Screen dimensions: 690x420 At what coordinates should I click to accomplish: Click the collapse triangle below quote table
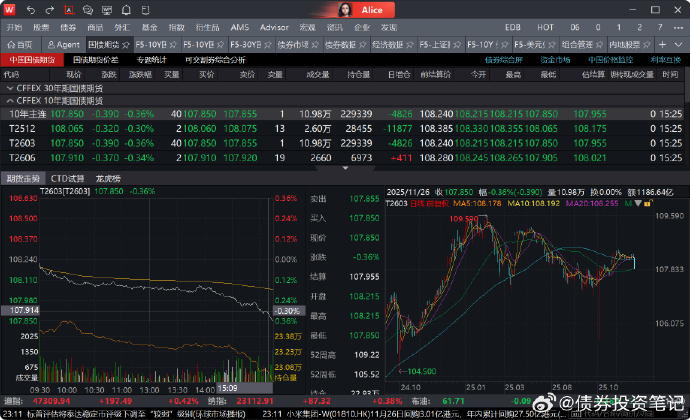coord(345,168)
